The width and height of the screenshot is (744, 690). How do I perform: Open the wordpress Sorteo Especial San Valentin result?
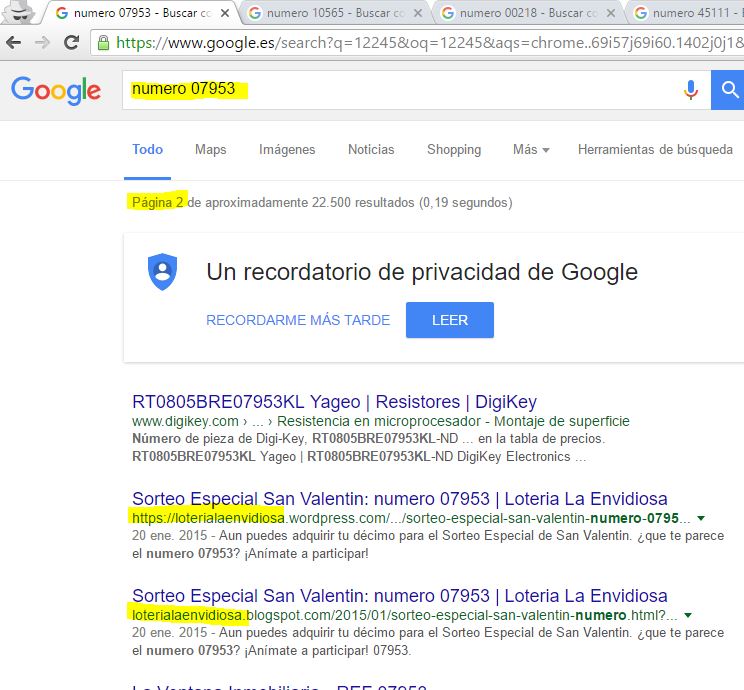[400, 499]
